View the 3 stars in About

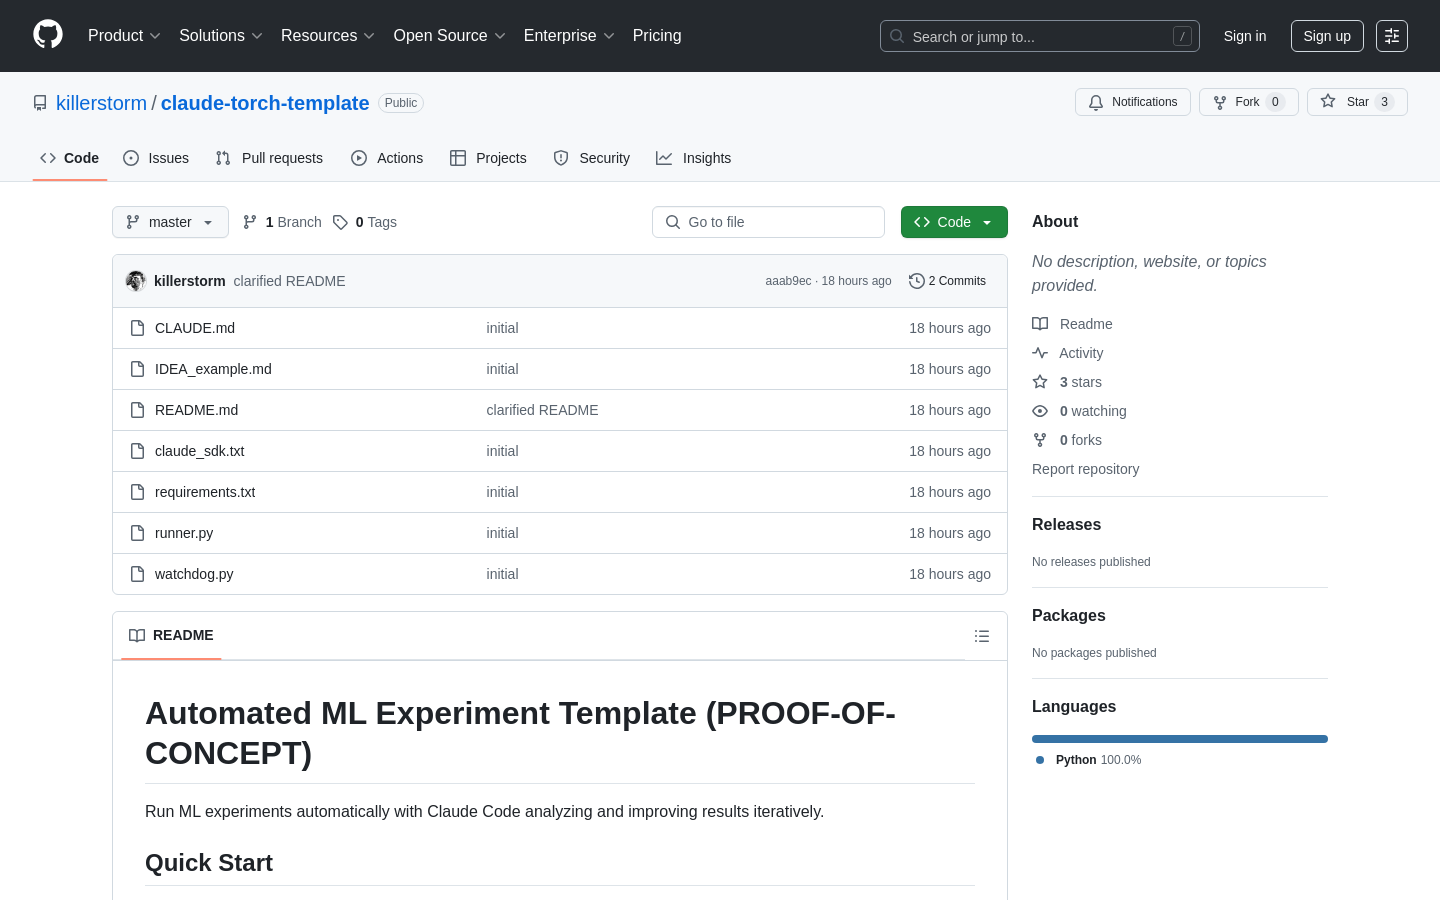pos(1067,382)
